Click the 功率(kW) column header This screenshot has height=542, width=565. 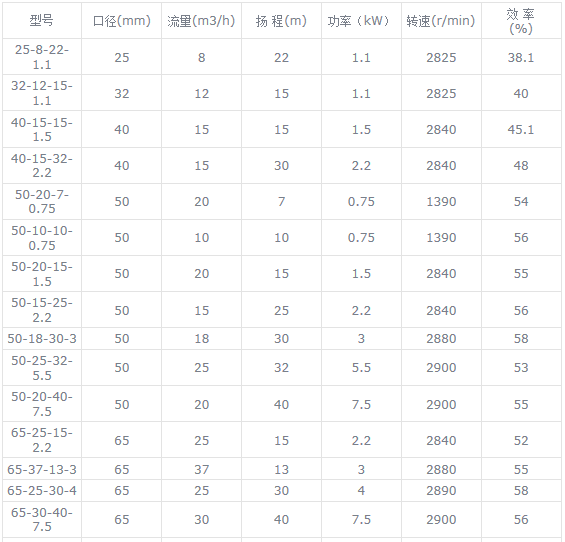tap(361, 21)
